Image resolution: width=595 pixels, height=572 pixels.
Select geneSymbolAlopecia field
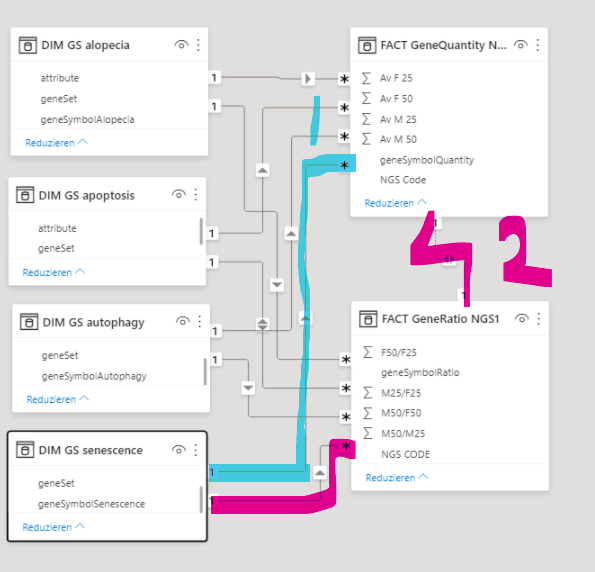(88, 120)
